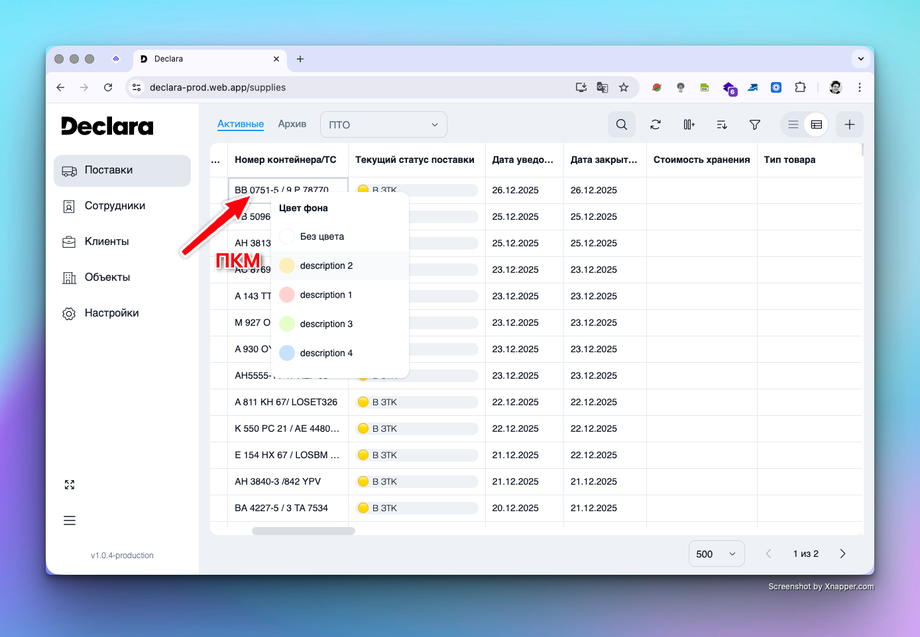The width and height of the screenshot is (920, 637).
Task: Click the truck icon beside Поставки
Action: (69, 171)
